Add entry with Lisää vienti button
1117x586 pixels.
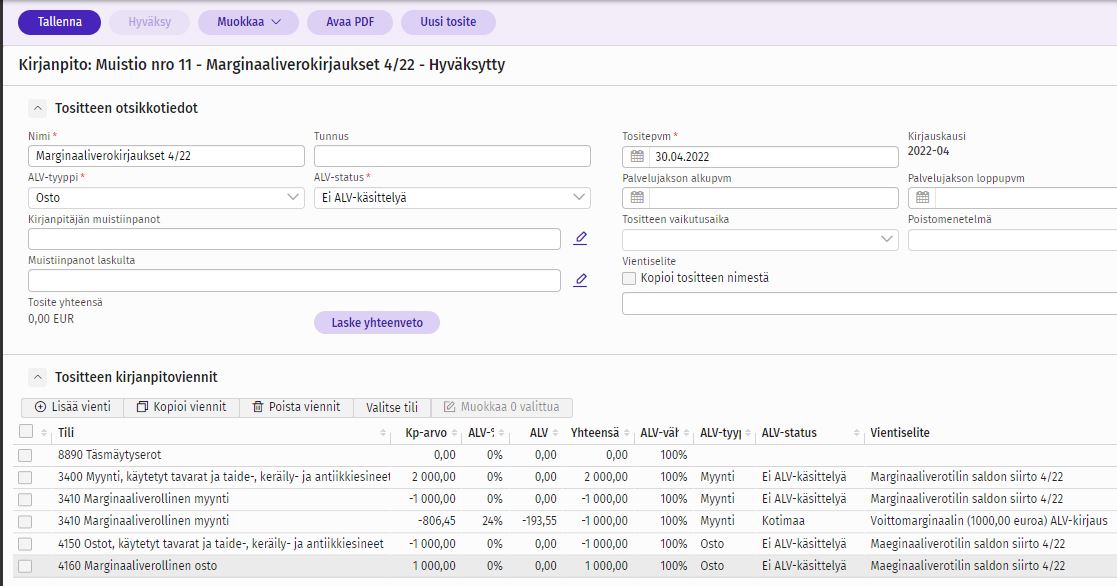(73, 407)
